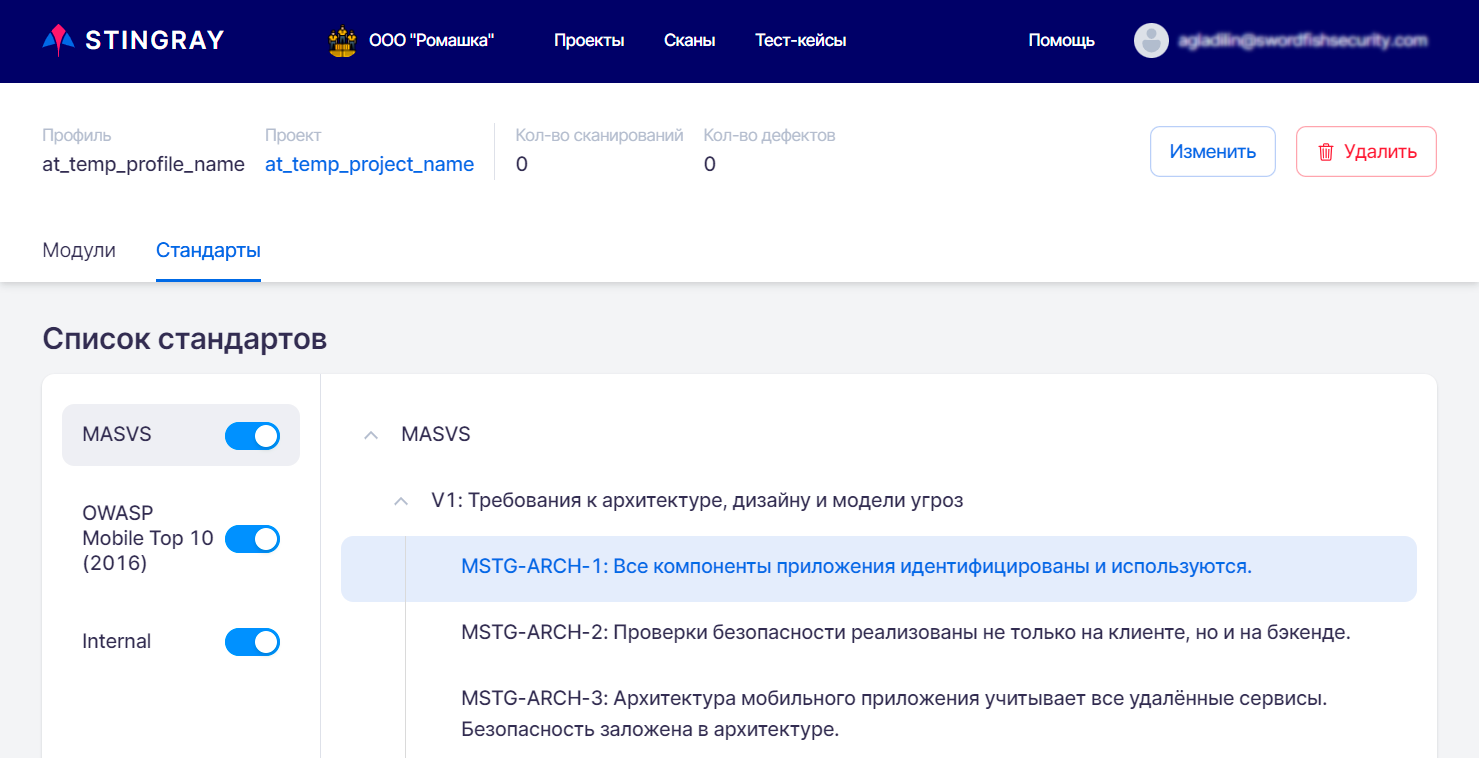Disable the OWASP Mobile Top 10 switch
Image resolution: width=1479 pixels, height=758 pixels.
coord(252,539)
